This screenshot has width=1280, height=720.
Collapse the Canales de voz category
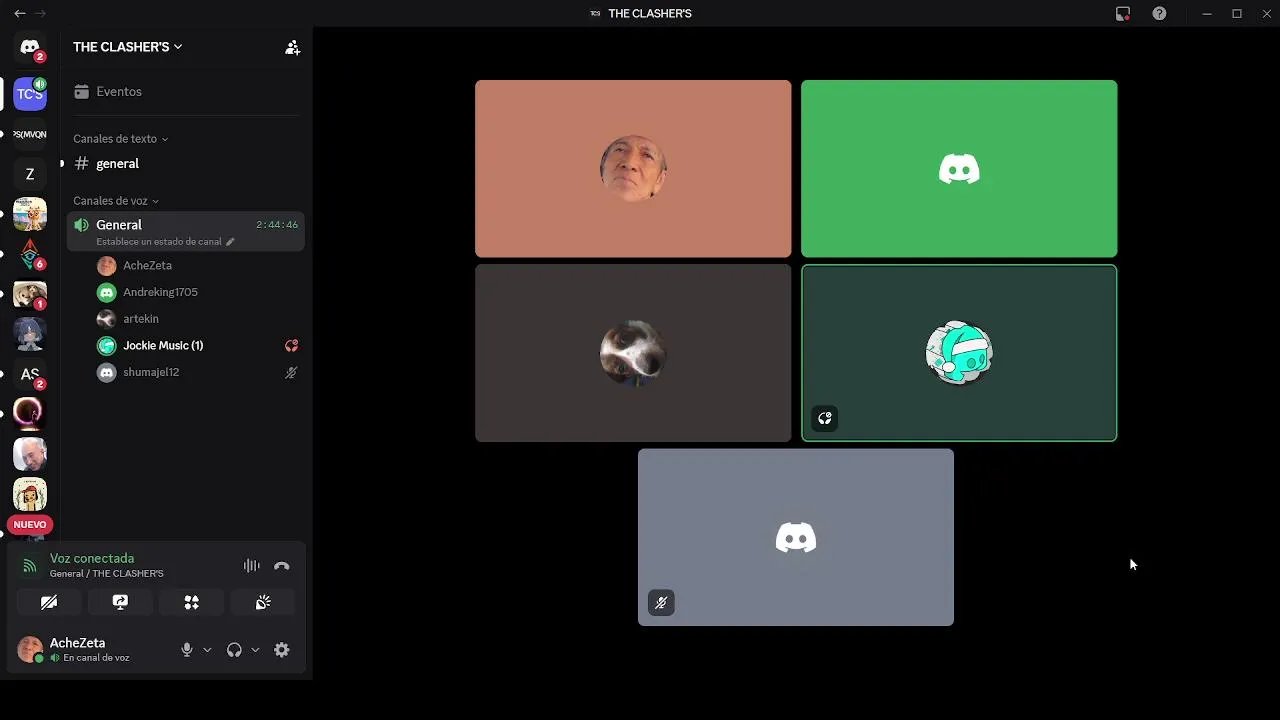coord(116,201)
